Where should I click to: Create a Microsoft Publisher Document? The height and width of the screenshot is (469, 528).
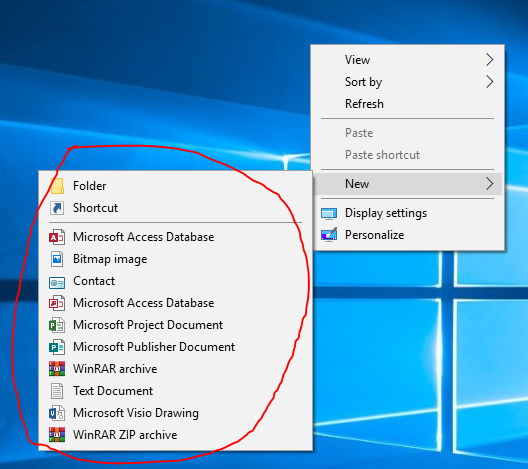pyautogui.click(x=175, y=347)
